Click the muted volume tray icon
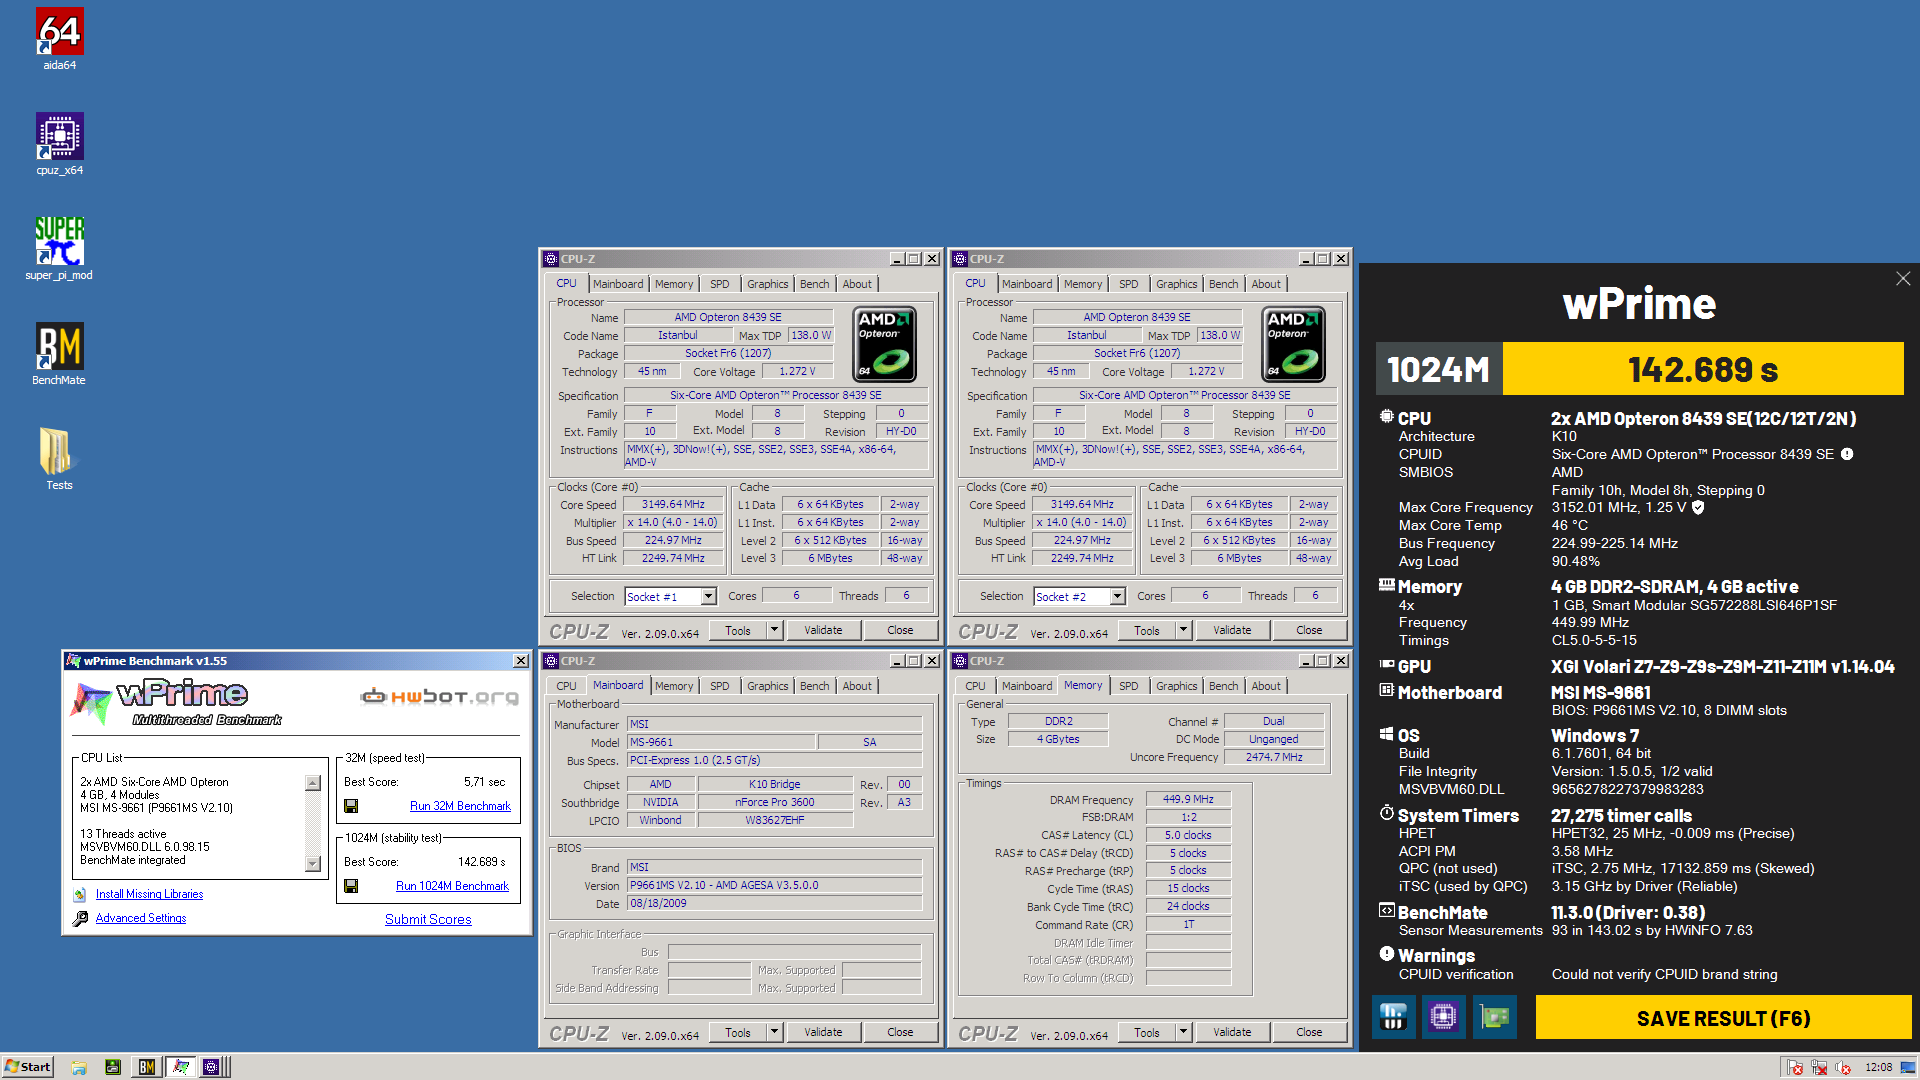1920x1080 pixels. (x=1843, y=1067)
